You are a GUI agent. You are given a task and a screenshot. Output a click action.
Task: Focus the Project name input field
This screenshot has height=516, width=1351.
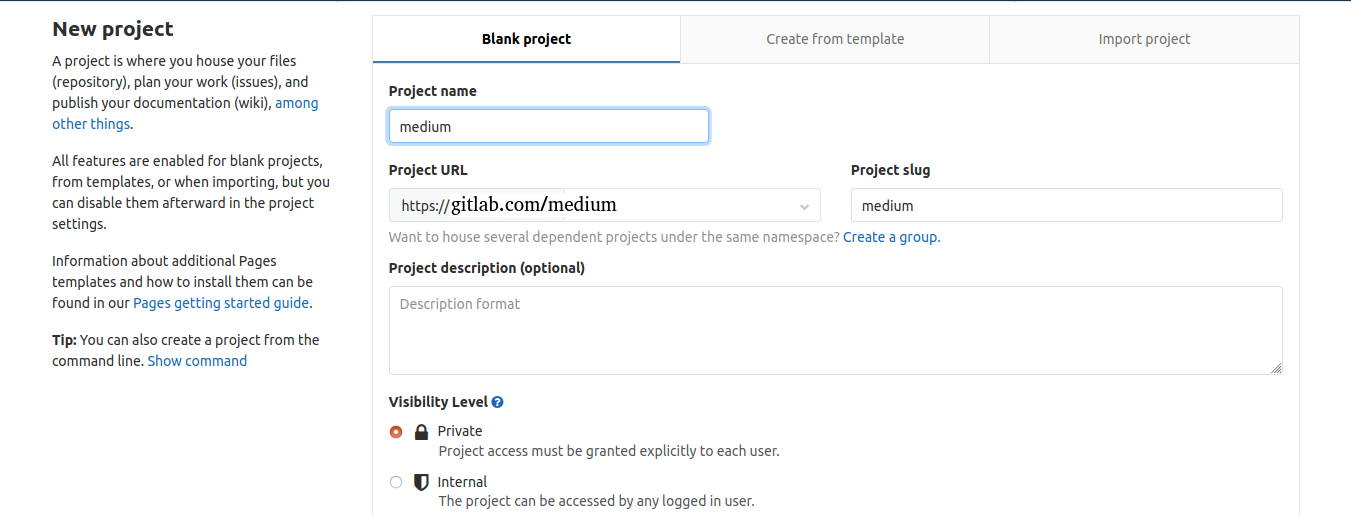549,126
